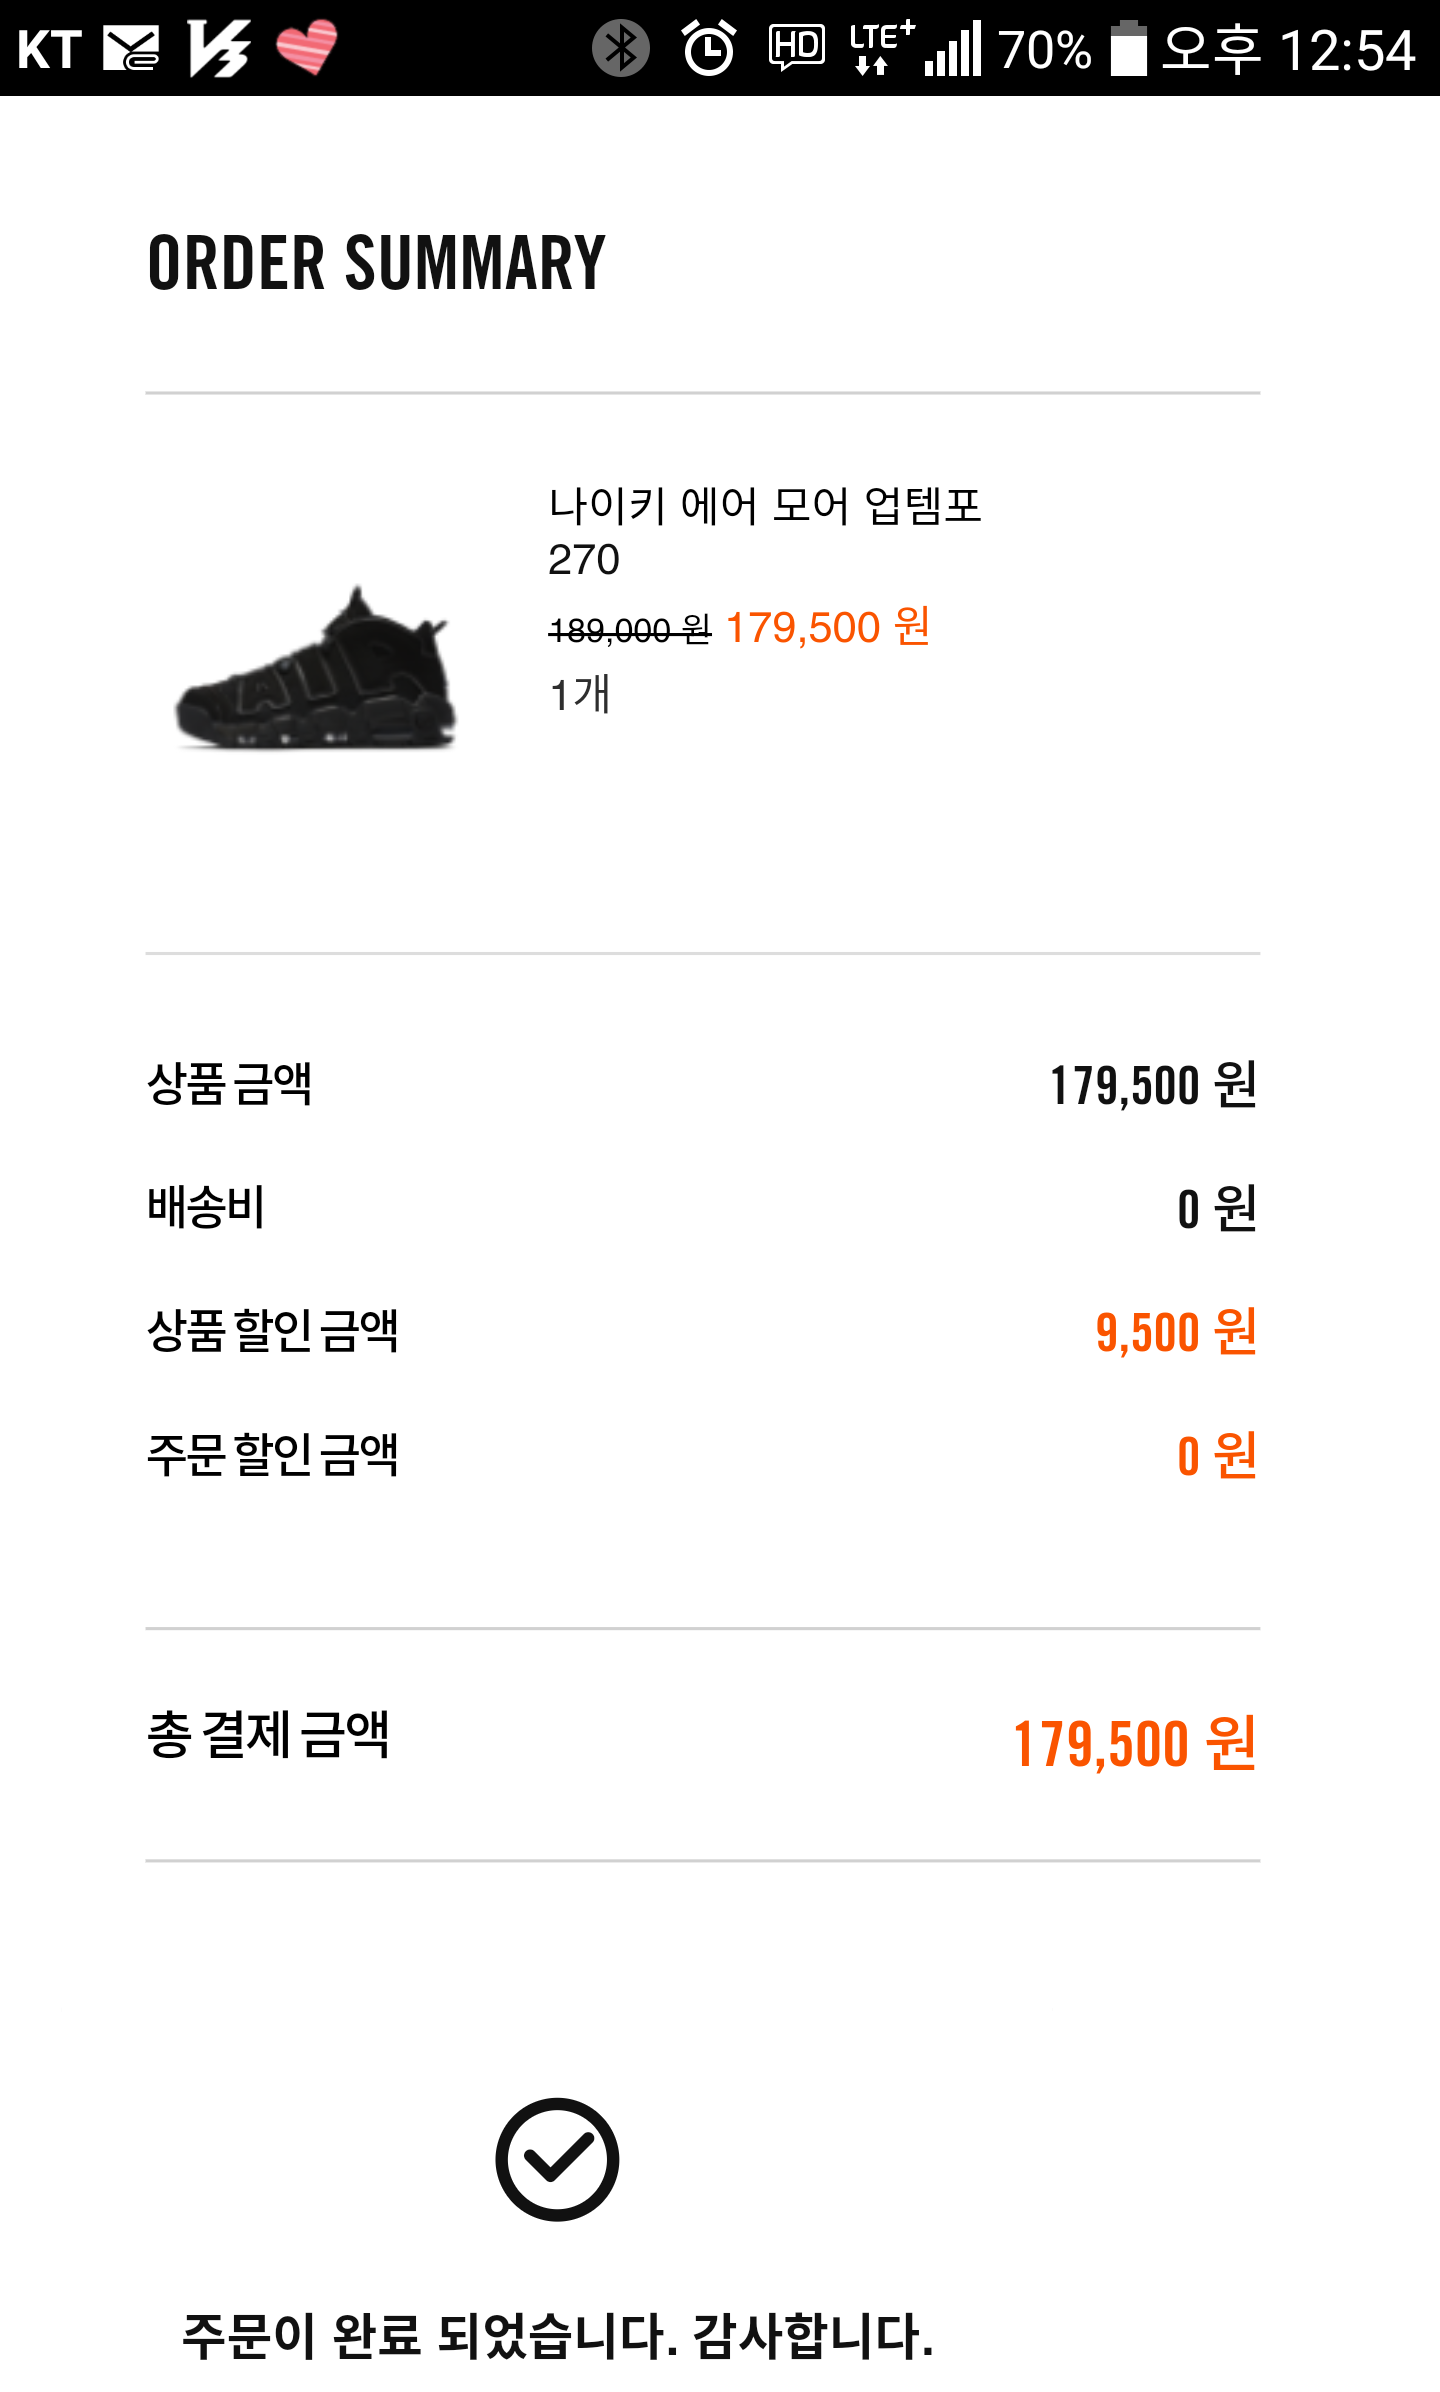Tap the battery status icon
The image size is (1440, 2392).
pyautogui.click(x=1128, y=48)
